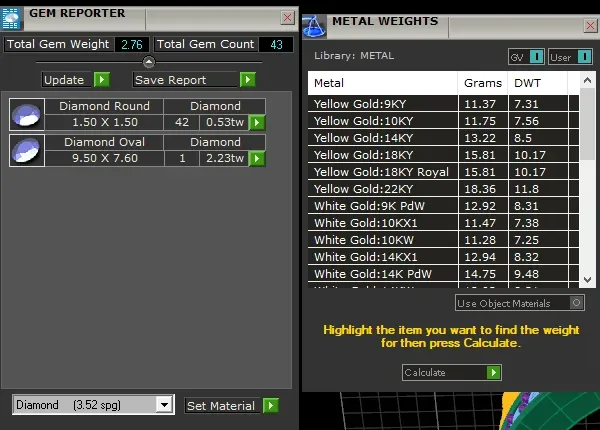Select the White Gold:9K PdW row
This screenshot has height=430, width=600.
(x=443, y=206)
